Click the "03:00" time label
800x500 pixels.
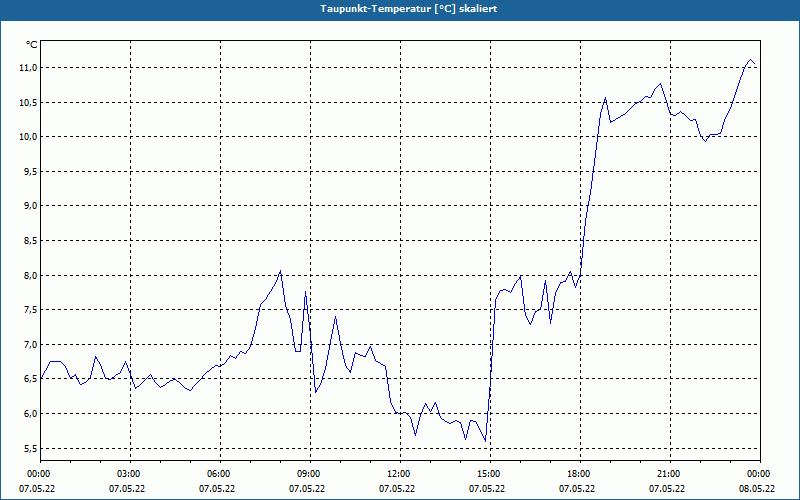[x=130, y=474]
